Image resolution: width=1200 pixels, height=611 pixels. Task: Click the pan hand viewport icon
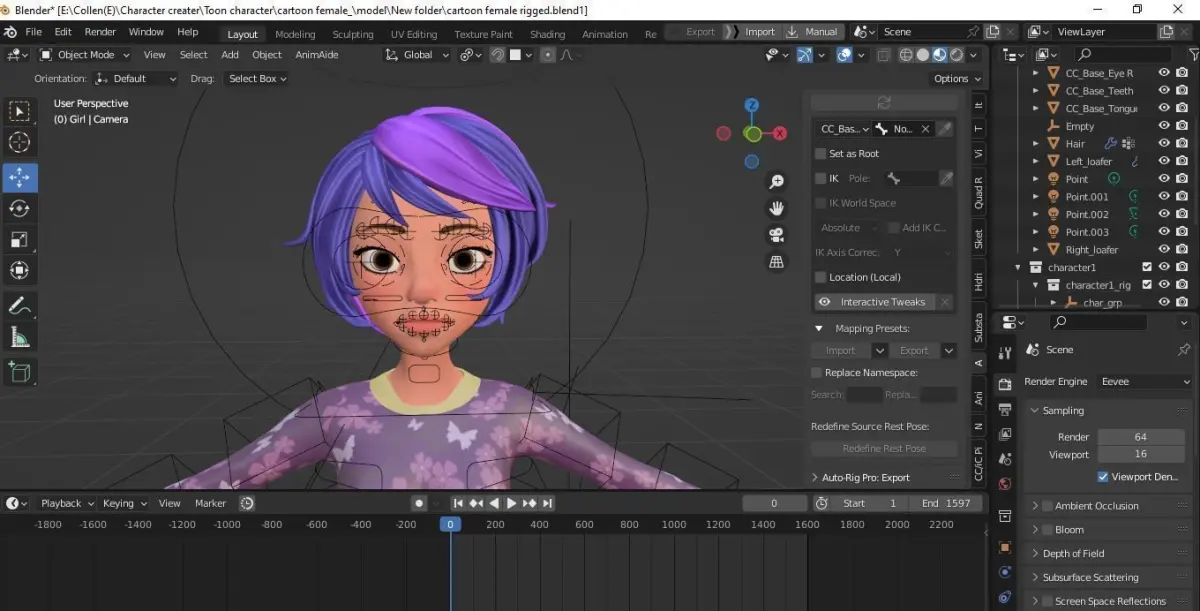pos(776,209)
